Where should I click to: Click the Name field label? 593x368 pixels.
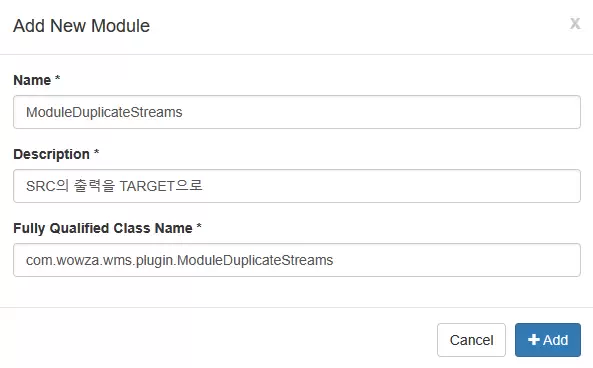click(x=32, y=80)
